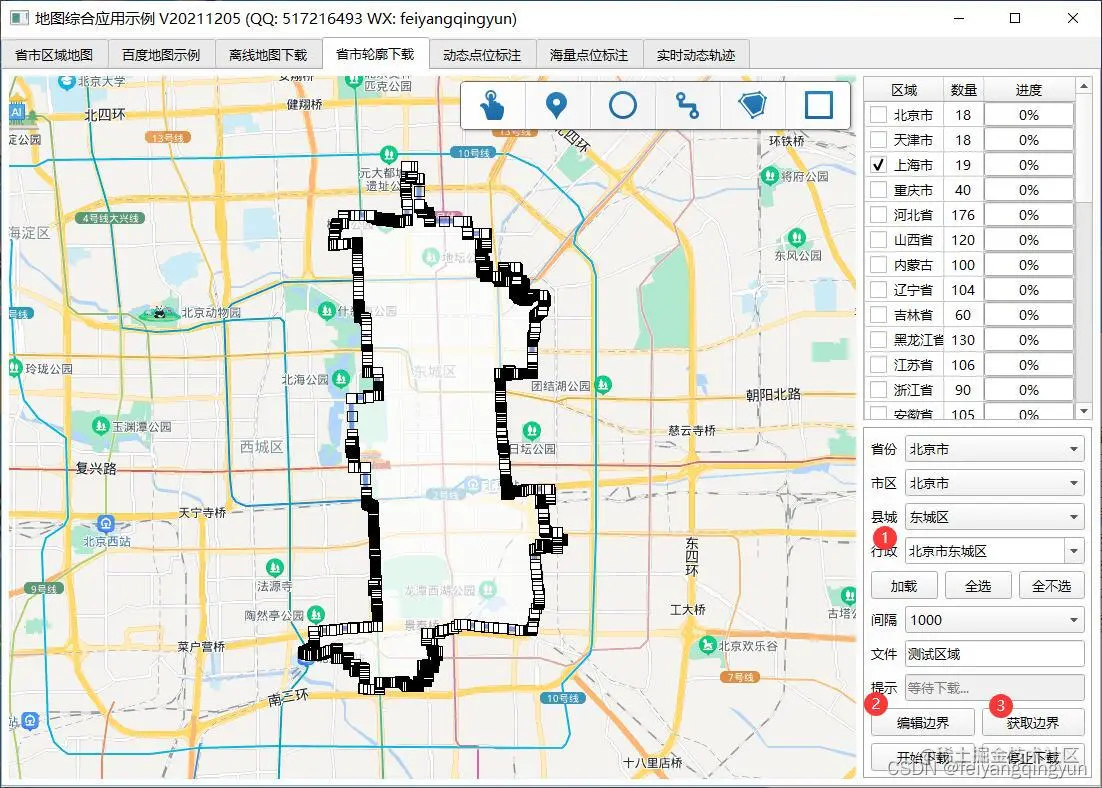This screenshot has height=788, width=1102.
Task: Click the 开始下载 button
Action: pos(922,757)
